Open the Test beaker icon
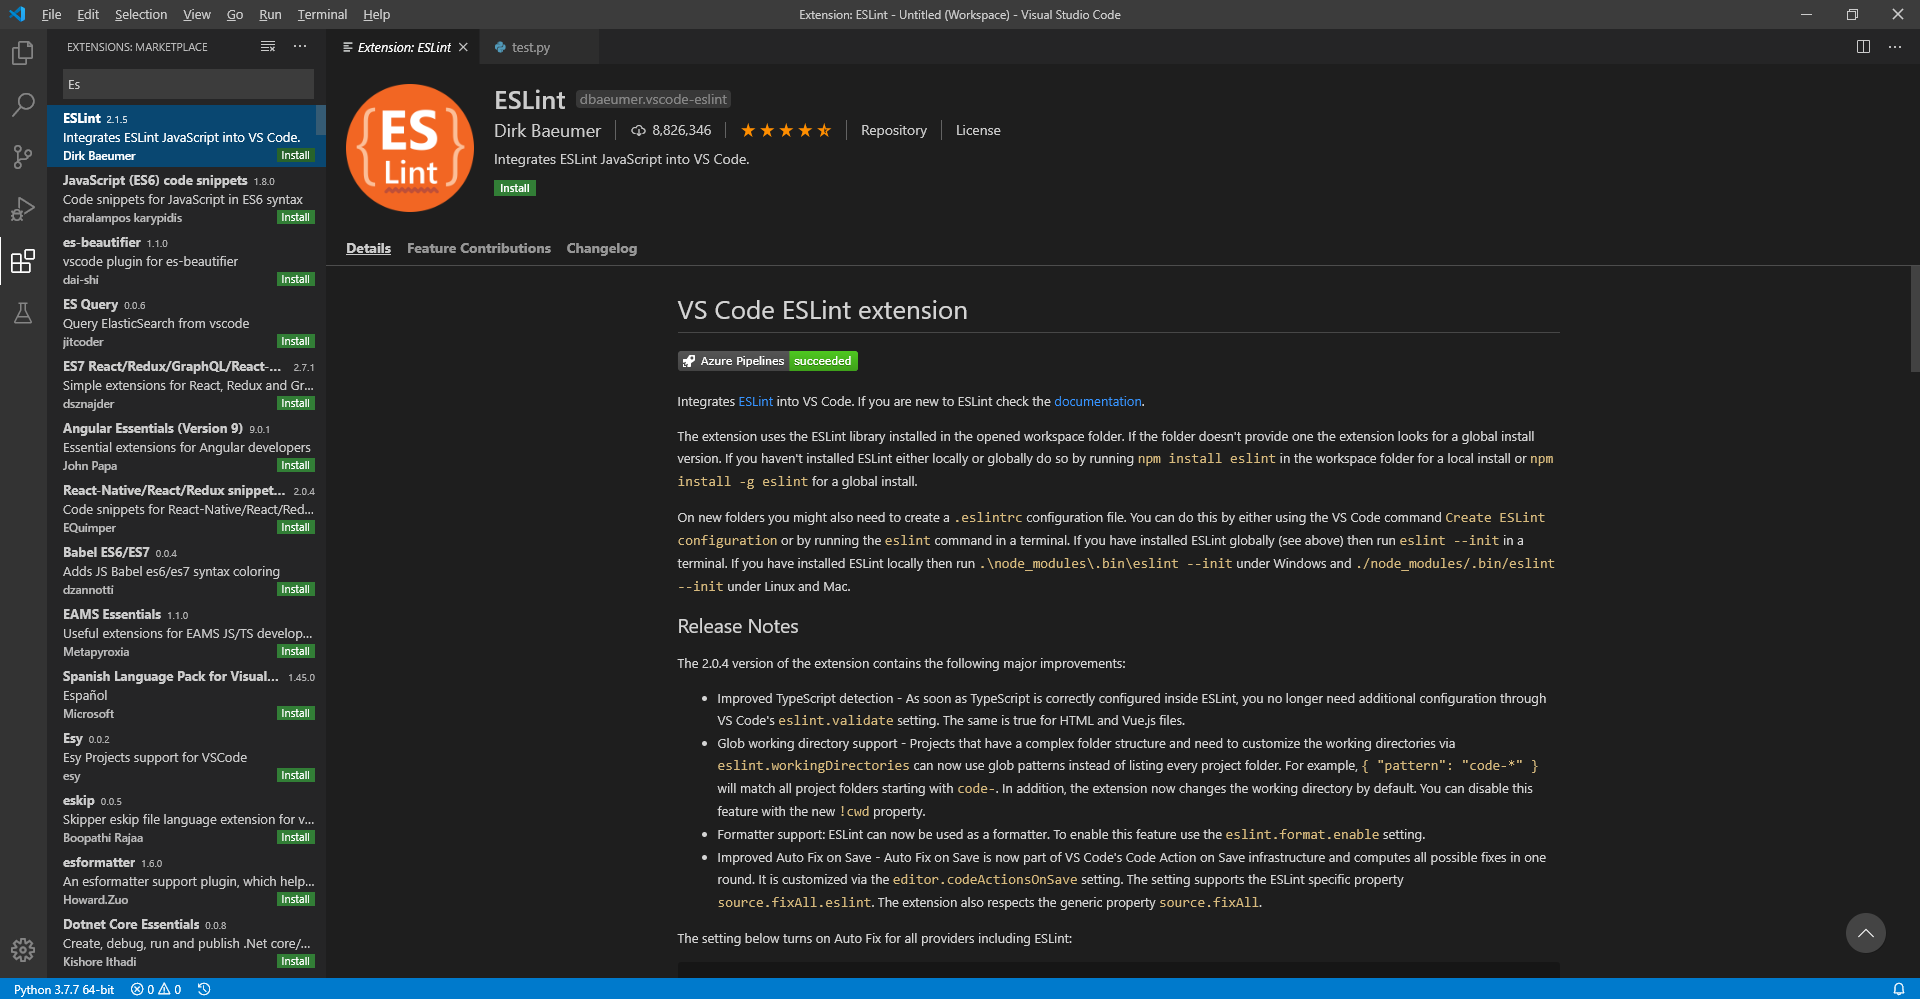Image resolution: width=1920 pixels, height=999 pixels. click(23, 313)
